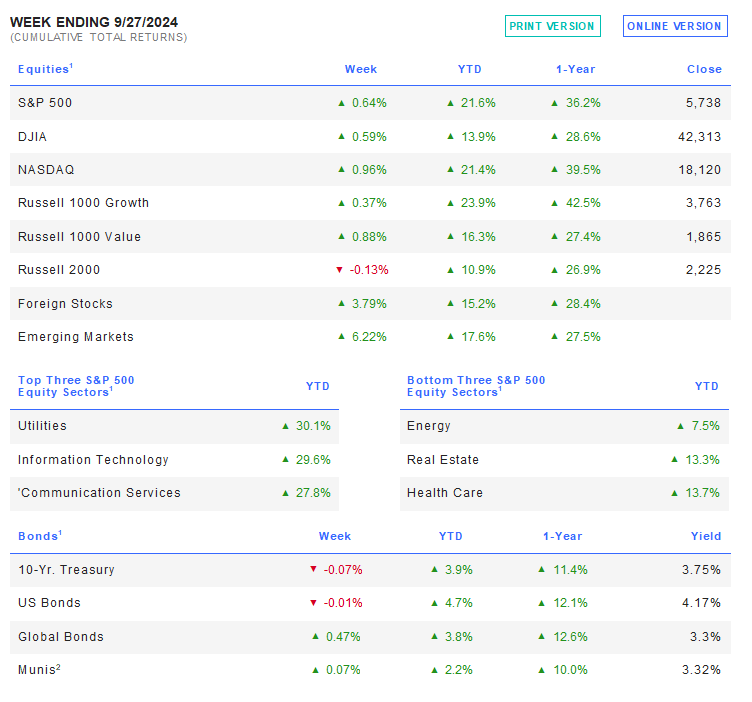Click the Bottom Three S&P 500 Equity Sectors heading
Viewport: 752px width, 702px height.
476,386
